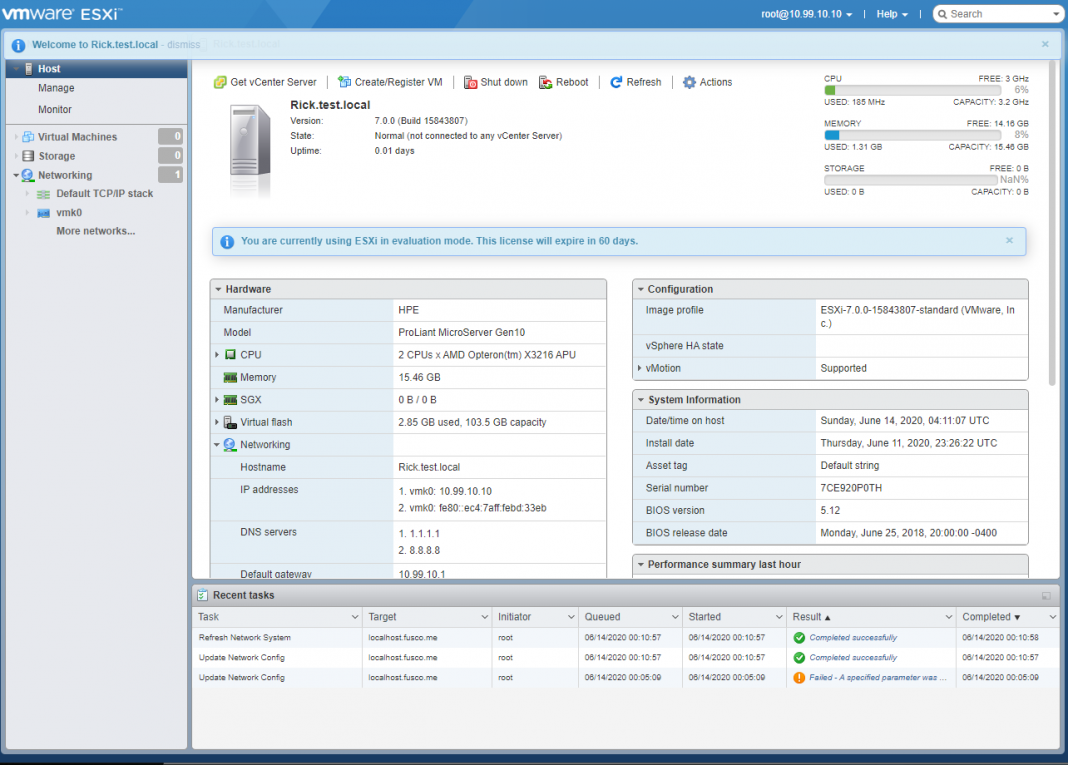Open the Result column dropdown in Recent tasks
Image resolution: width=1068 pixels, height=765 pixels.
tap(949, 617)
